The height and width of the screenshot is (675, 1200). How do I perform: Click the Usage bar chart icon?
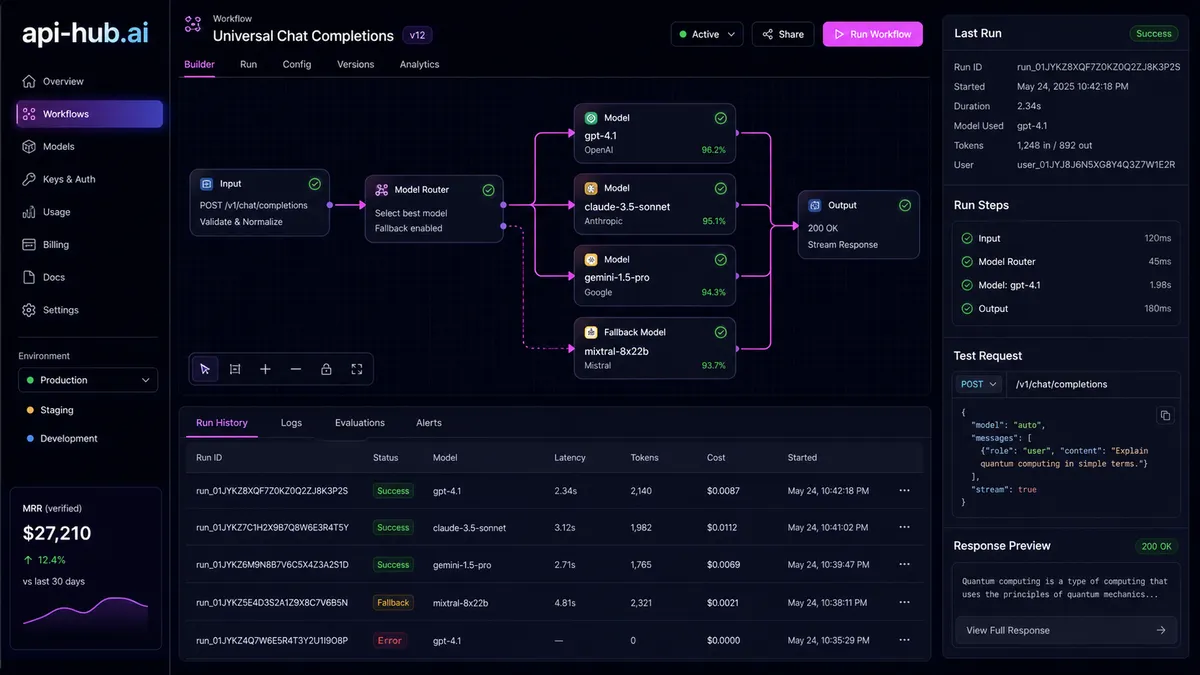point(29,212)
